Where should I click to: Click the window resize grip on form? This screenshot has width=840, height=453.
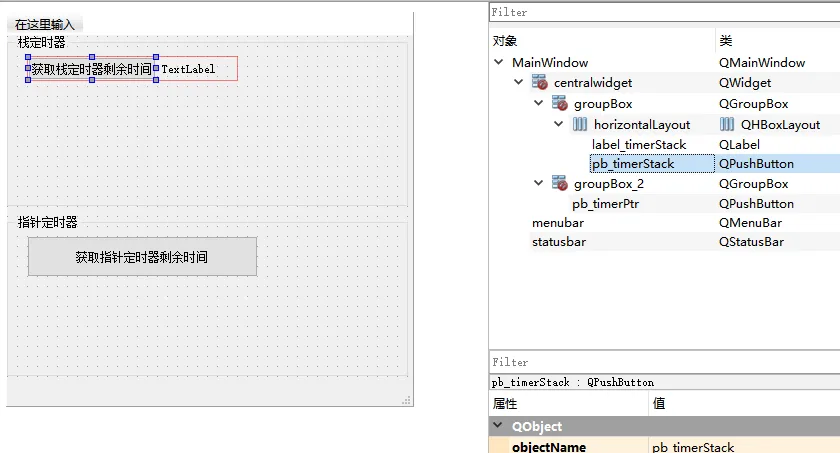pos(407,400)
